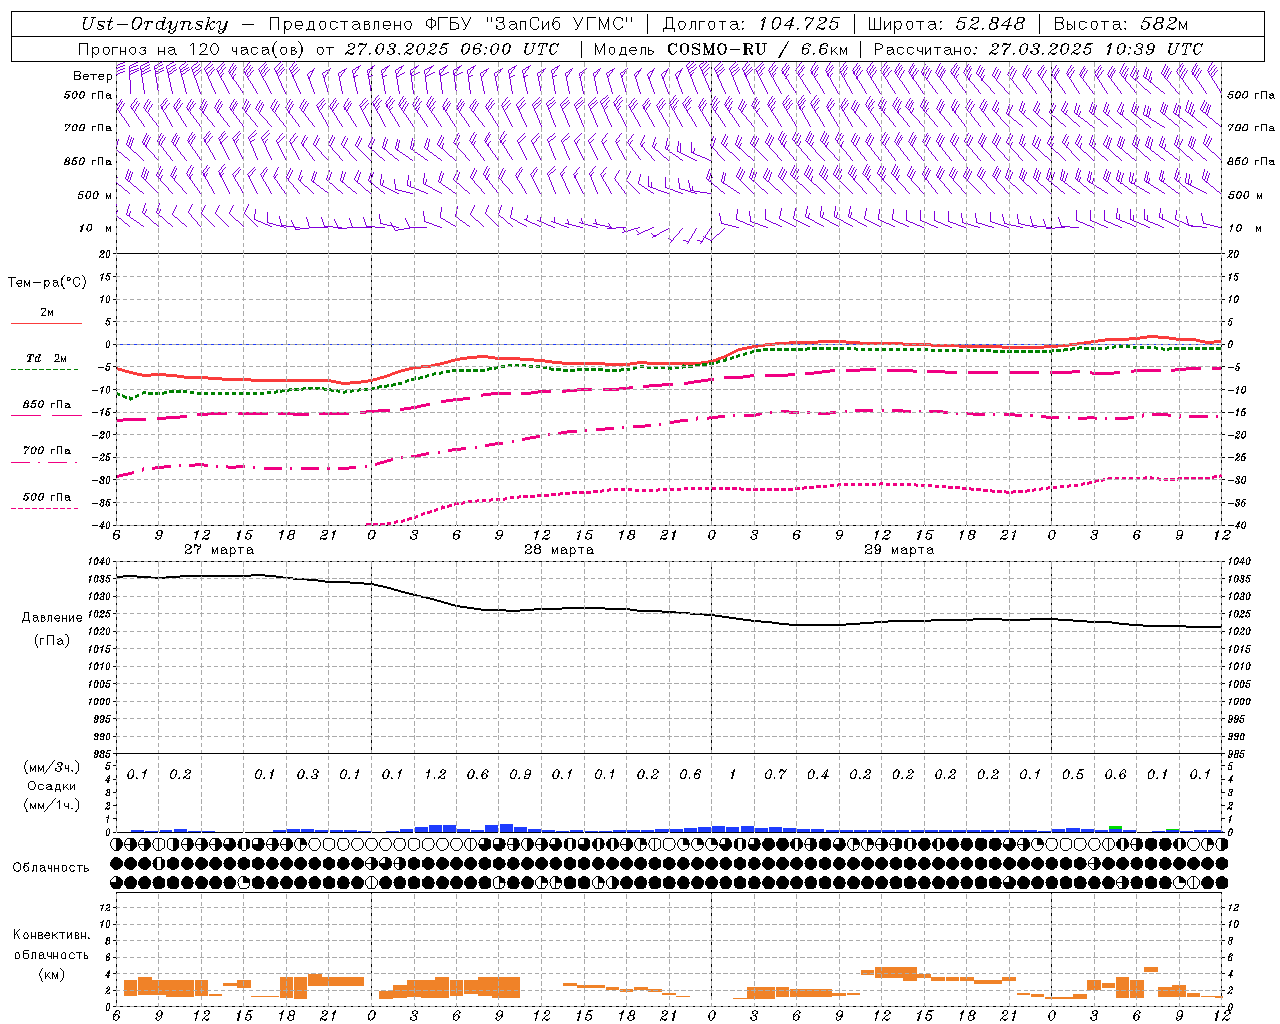Click the '(мм/3ч.)' precipitation unit label

point(52,767)
